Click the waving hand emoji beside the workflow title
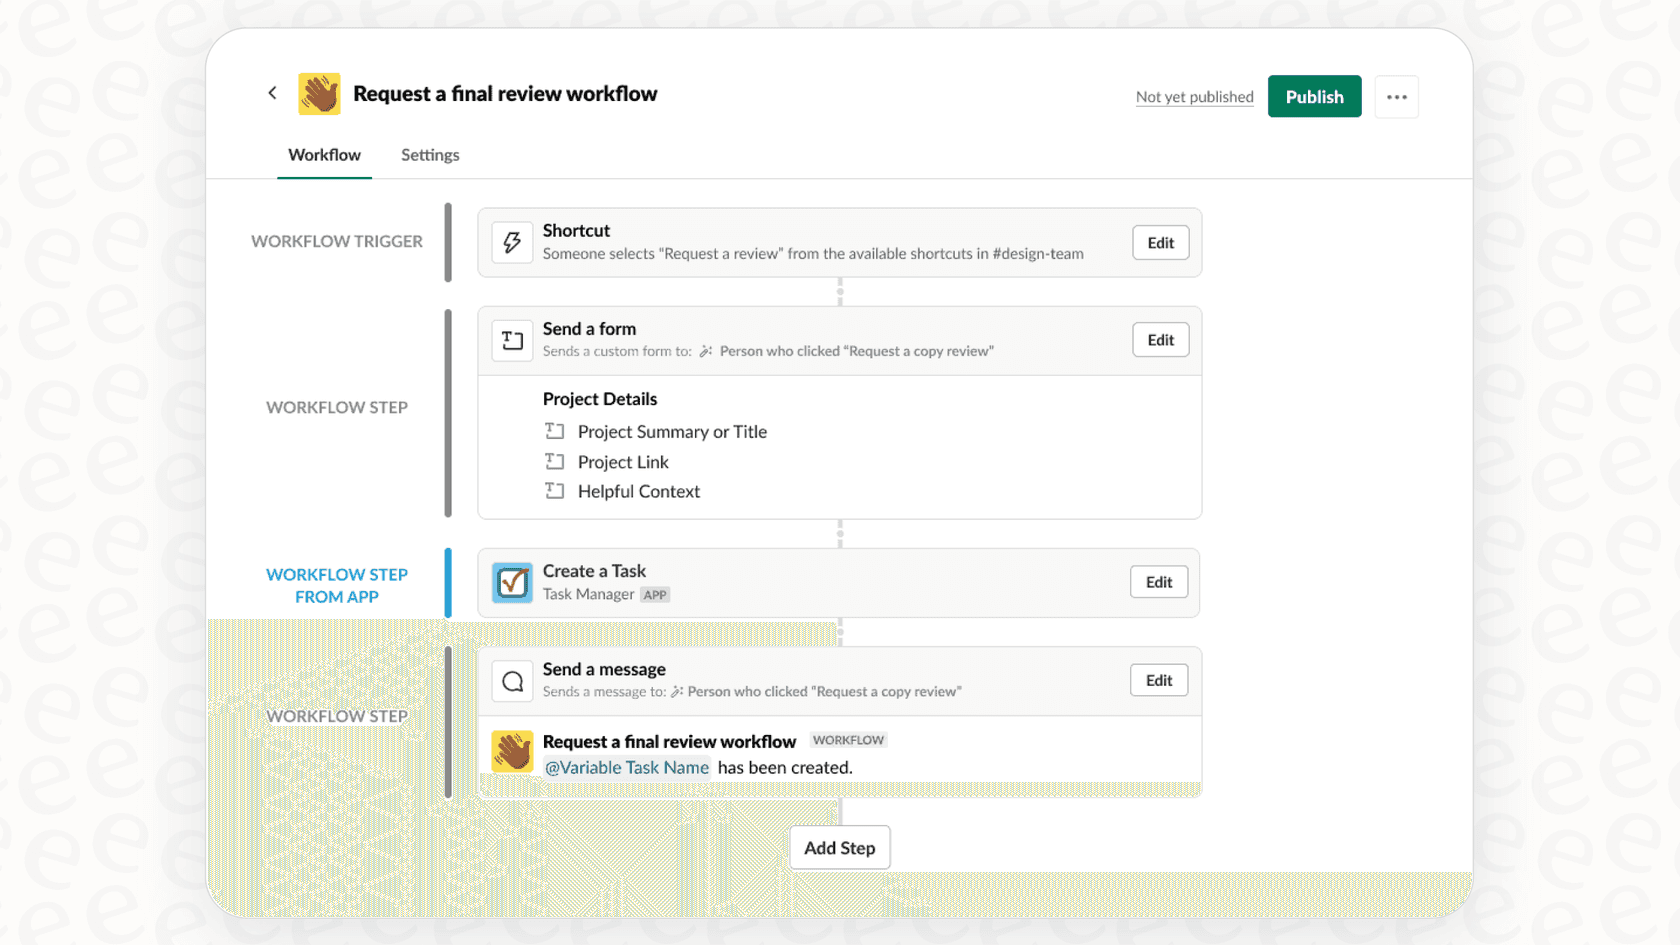1680x945 pixels. click(319, 93)
